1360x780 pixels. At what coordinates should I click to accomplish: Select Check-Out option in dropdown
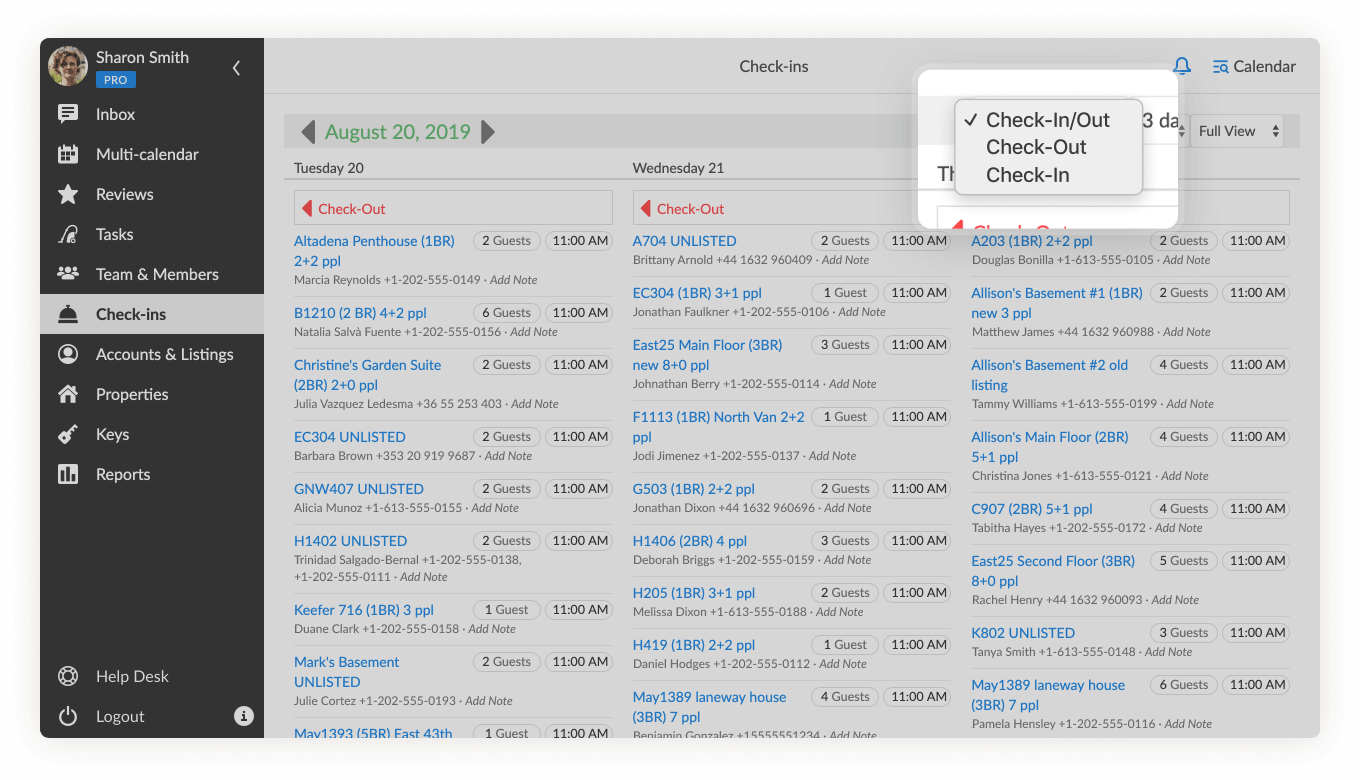coord(1047,147)
